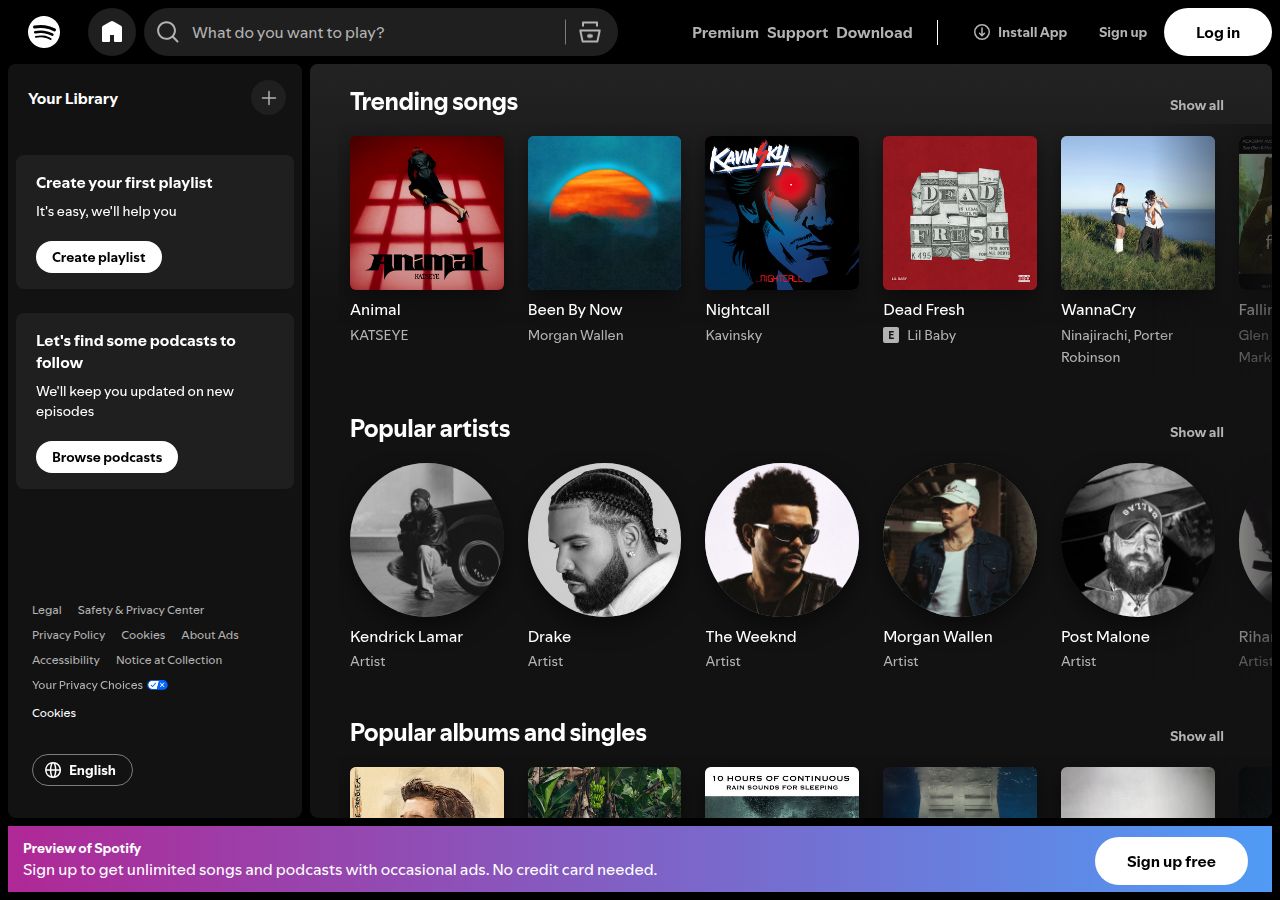Click the Log in button
Image resolution: width=1280 pixels, height=900 pixels.
click(x=1218, y=32)
